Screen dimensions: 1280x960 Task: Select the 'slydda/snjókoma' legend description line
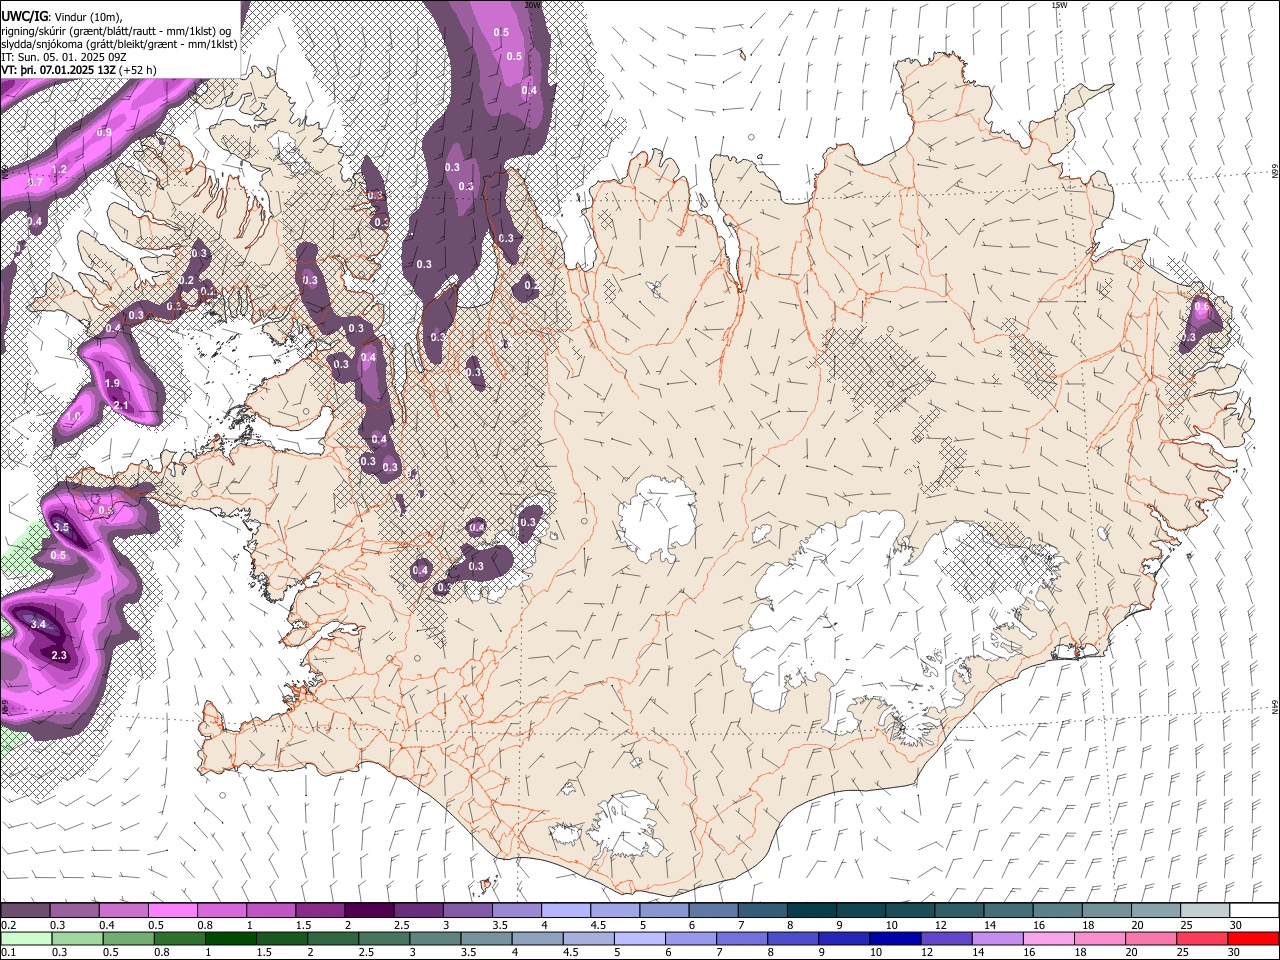pos(119,44)
